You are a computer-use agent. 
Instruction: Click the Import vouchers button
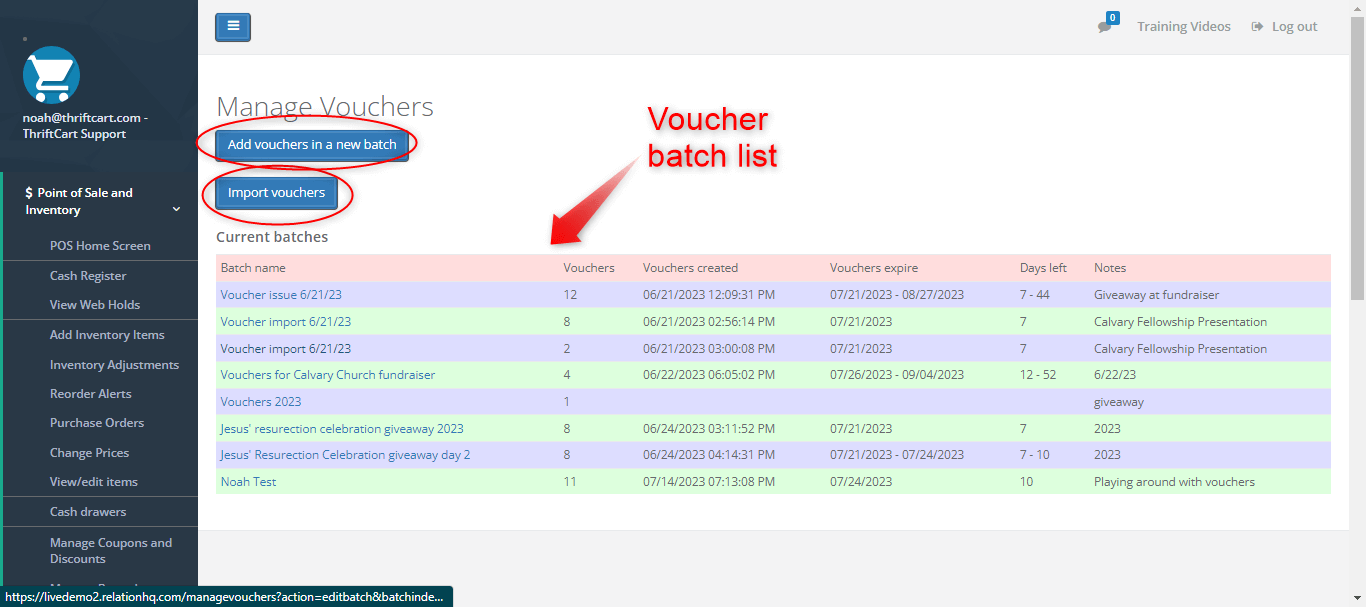coord(277,193)
